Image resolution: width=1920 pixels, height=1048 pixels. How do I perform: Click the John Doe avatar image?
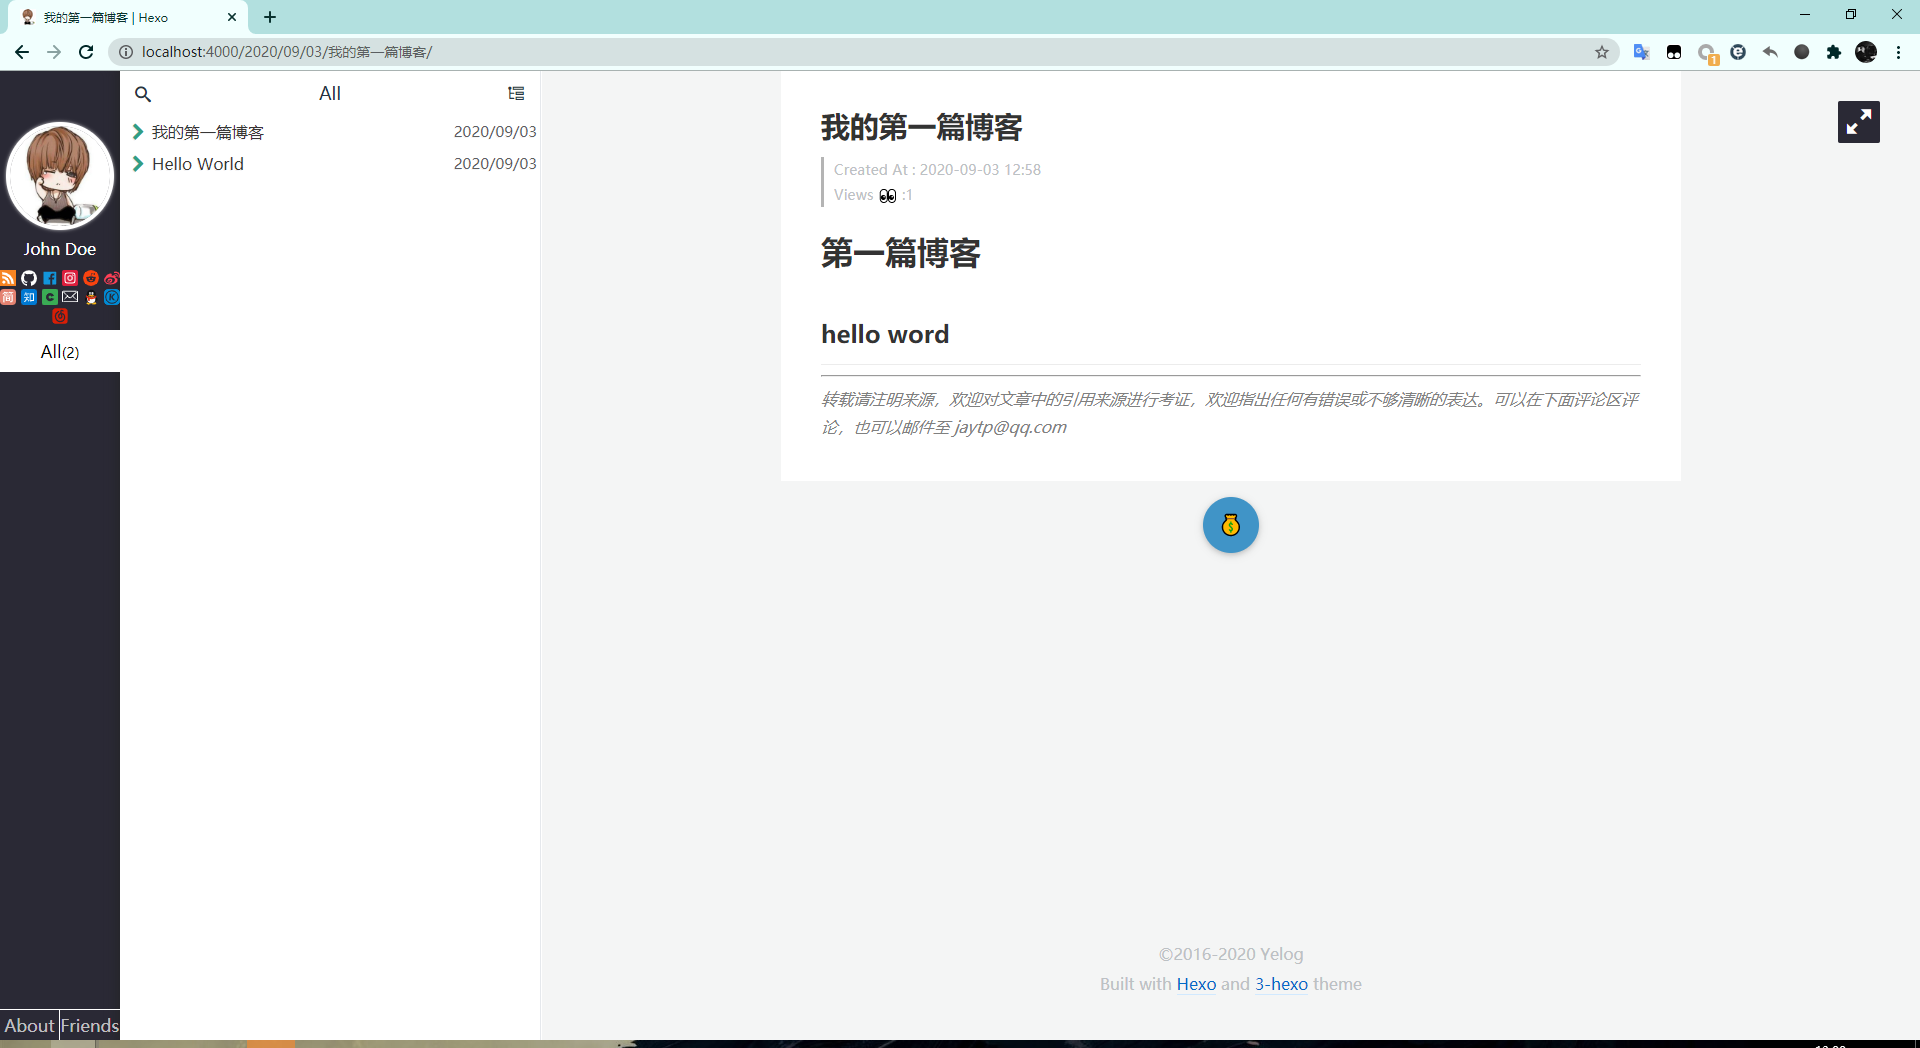pyautogui.click(x=60, y=176)
